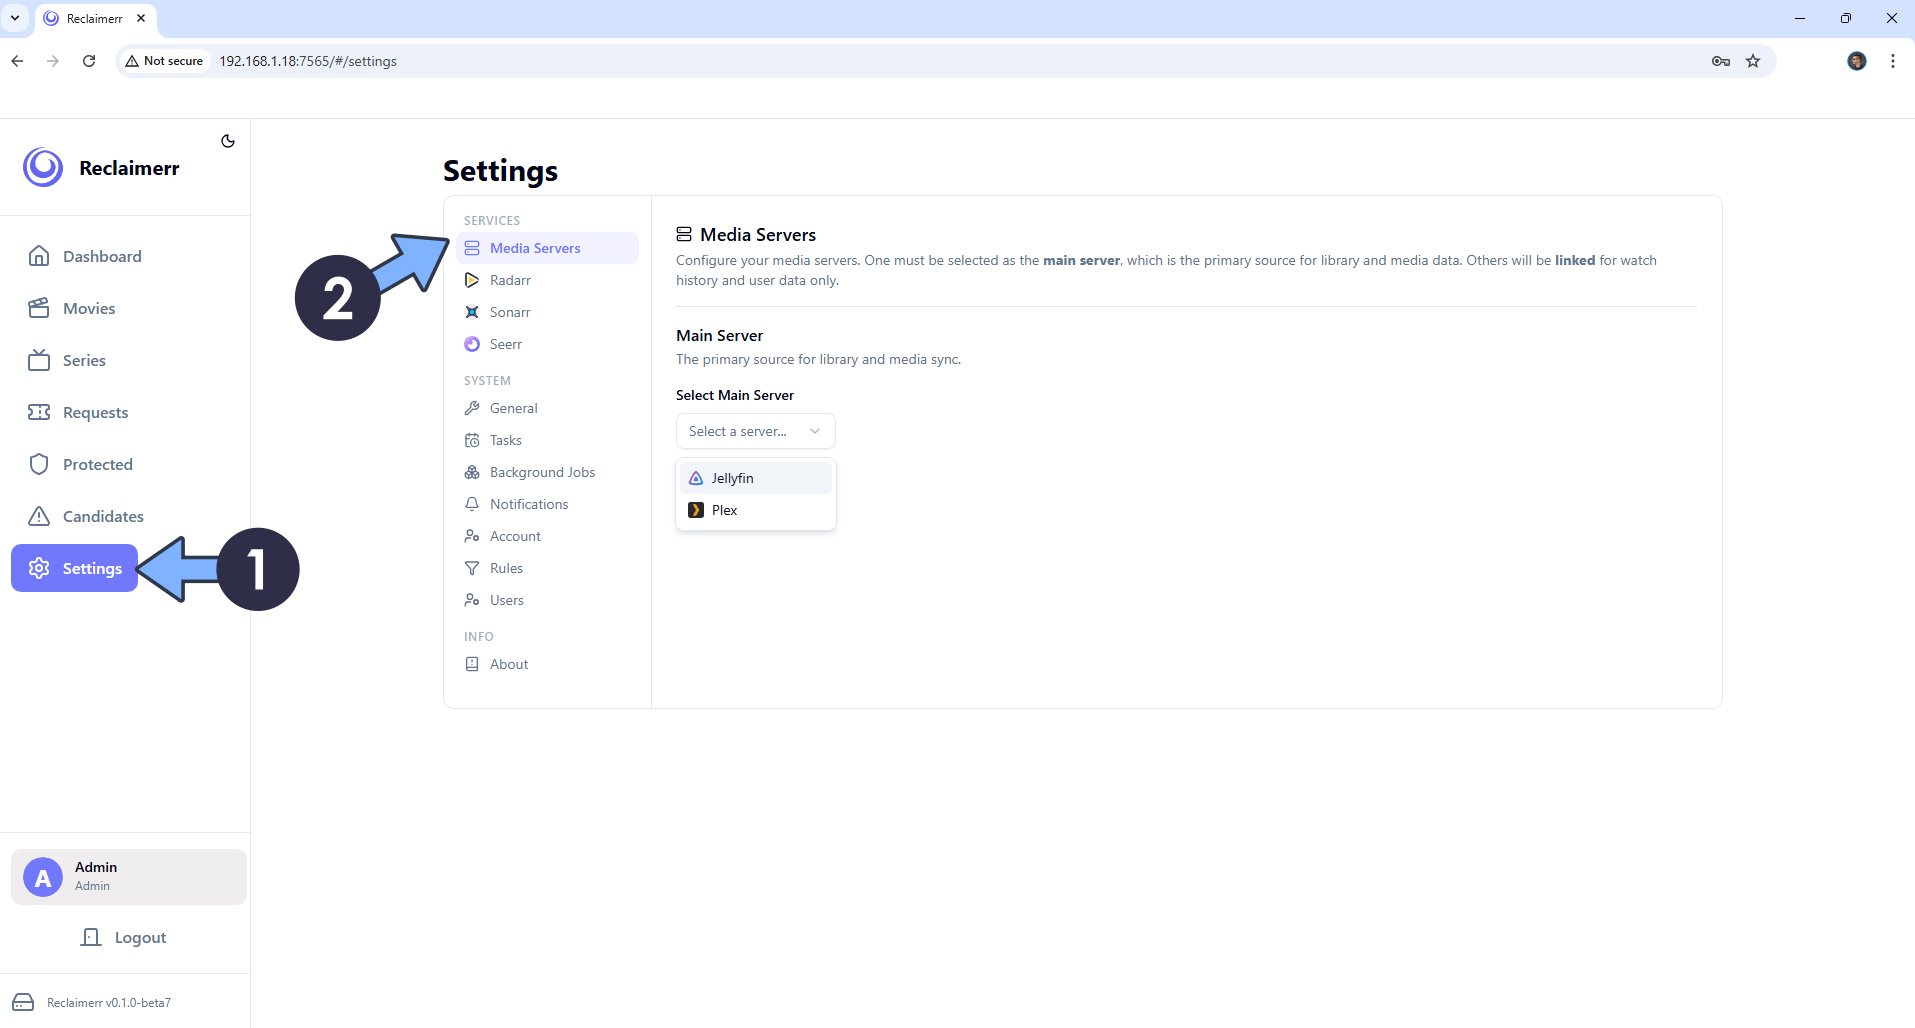Open the Notifications settings bell
The image size is (1915, 1028).
click(528, 504)
